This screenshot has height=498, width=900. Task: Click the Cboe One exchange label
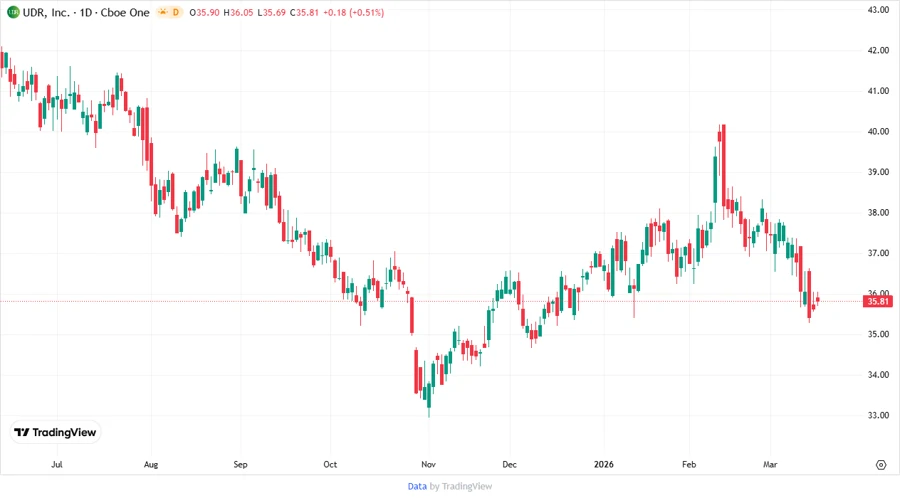pyautogui.click(x=125, y=12)
